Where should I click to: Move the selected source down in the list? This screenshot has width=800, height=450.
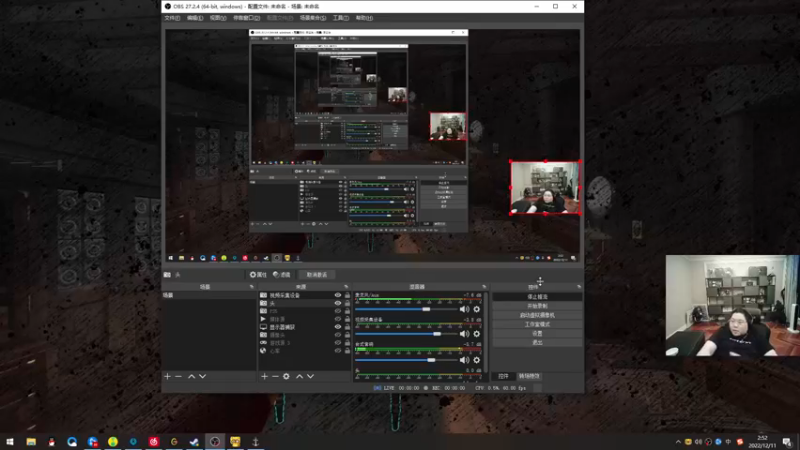(x=310, y=377)
